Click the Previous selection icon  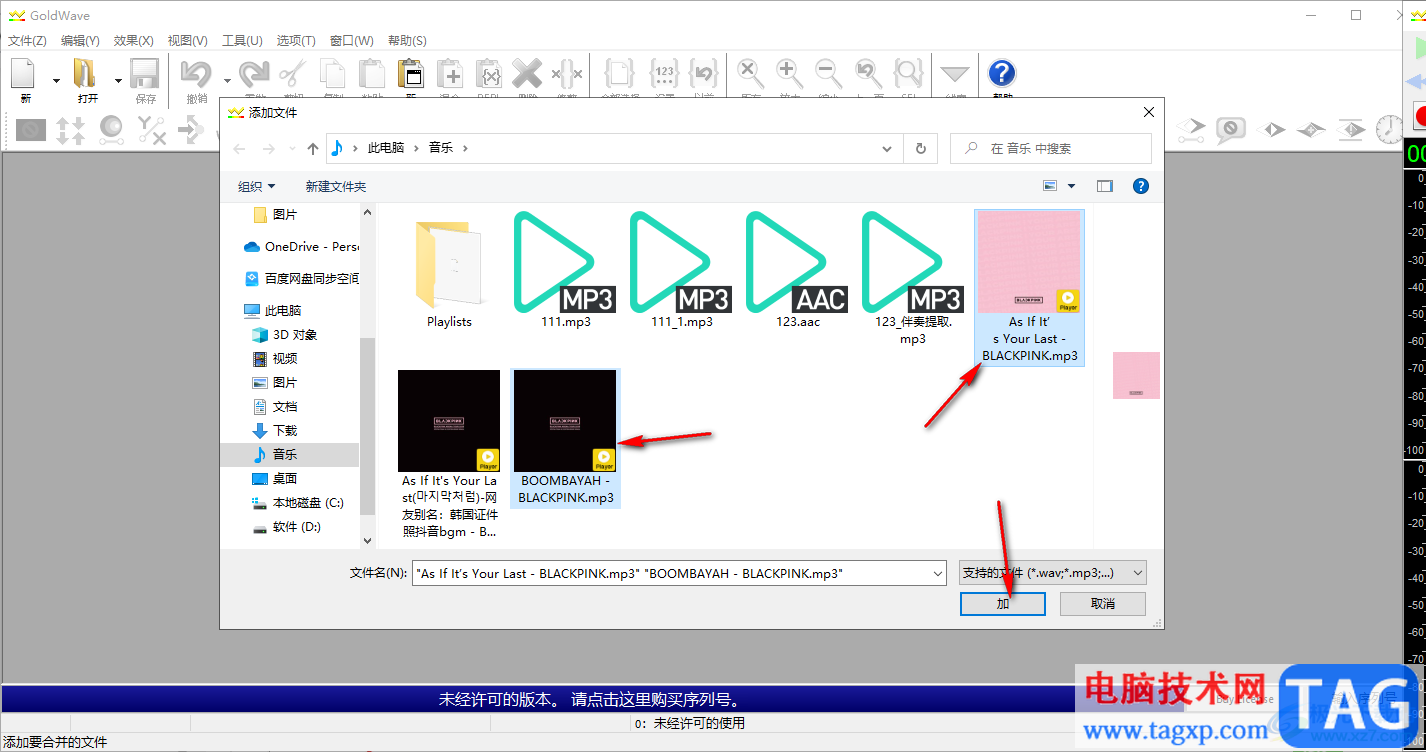click(x=704, y=75)
